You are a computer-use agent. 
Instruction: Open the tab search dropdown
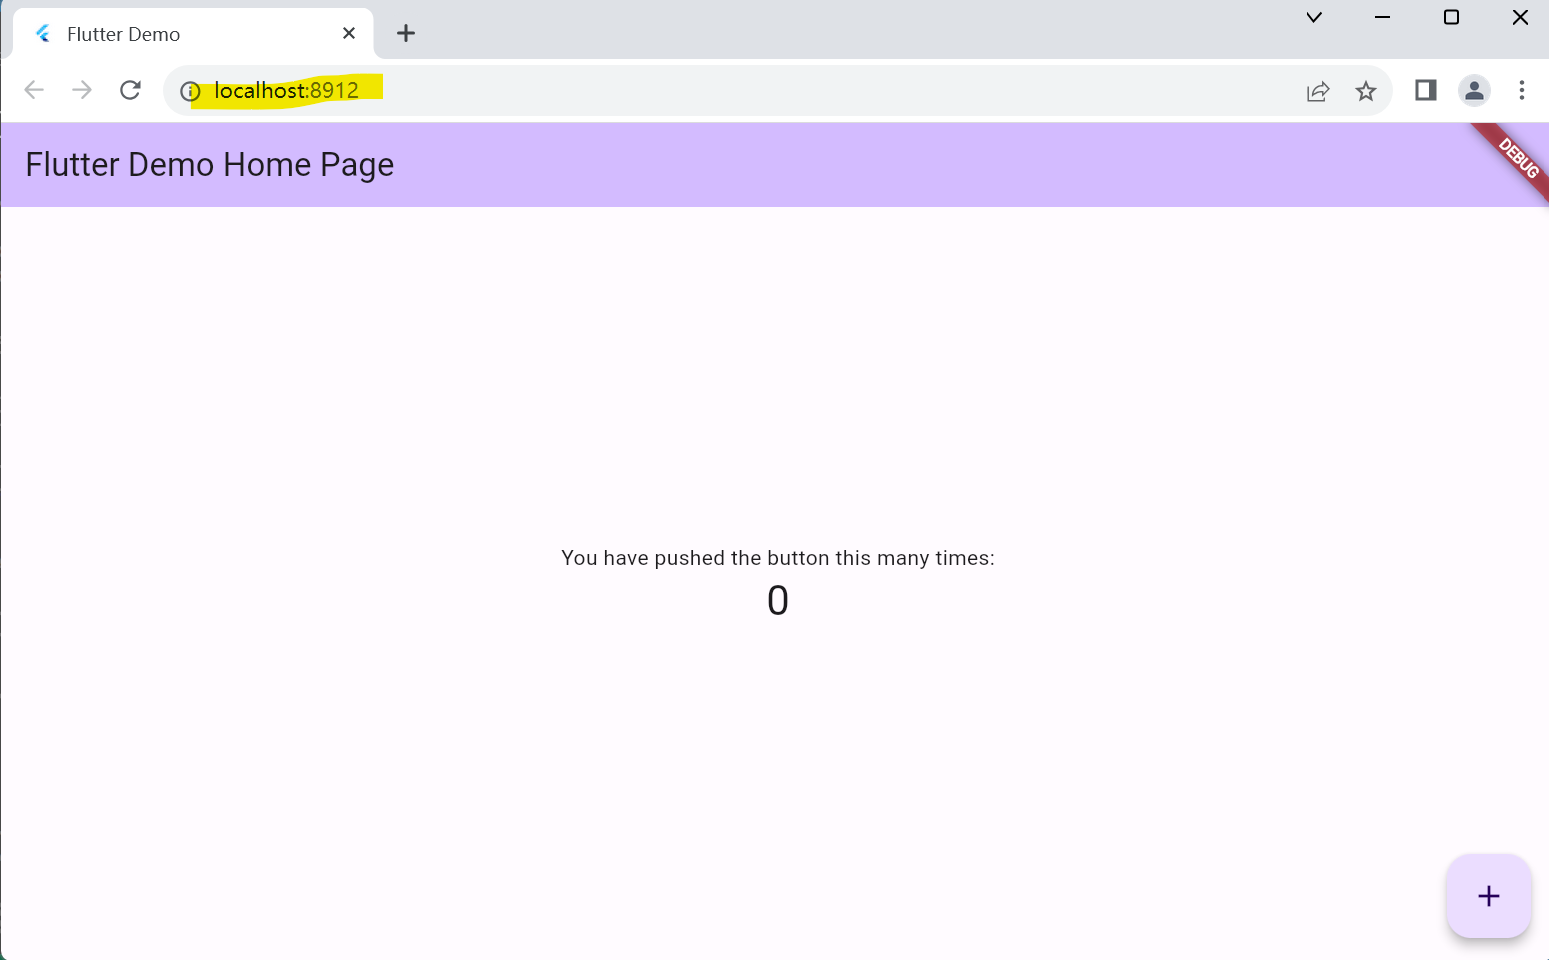coord(1314,17)
